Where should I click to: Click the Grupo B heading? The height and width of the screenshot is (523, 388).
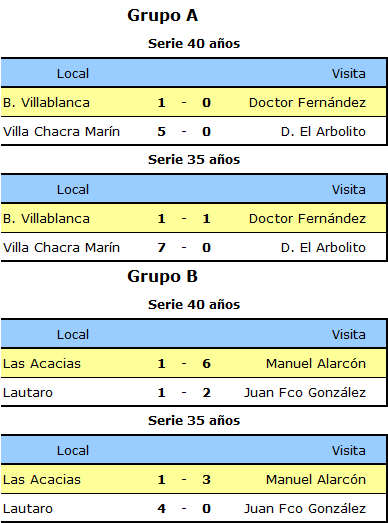point(162,277)
